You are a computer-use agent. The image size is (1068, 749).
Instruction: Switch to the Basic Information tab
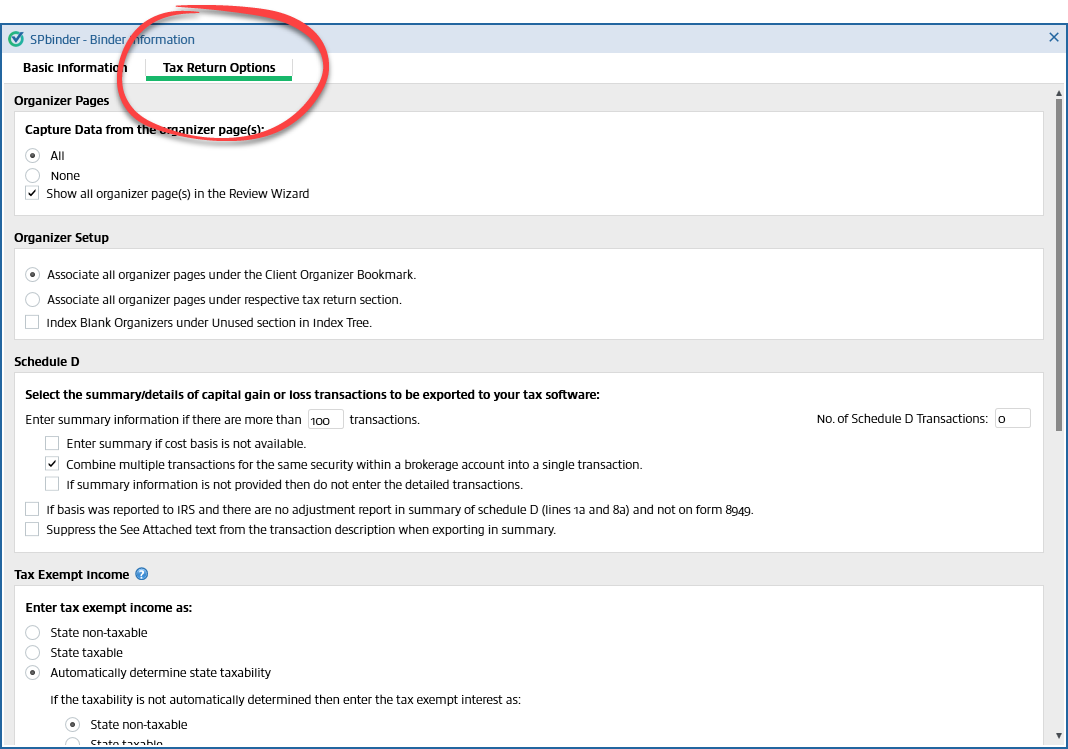pos(74,67)
